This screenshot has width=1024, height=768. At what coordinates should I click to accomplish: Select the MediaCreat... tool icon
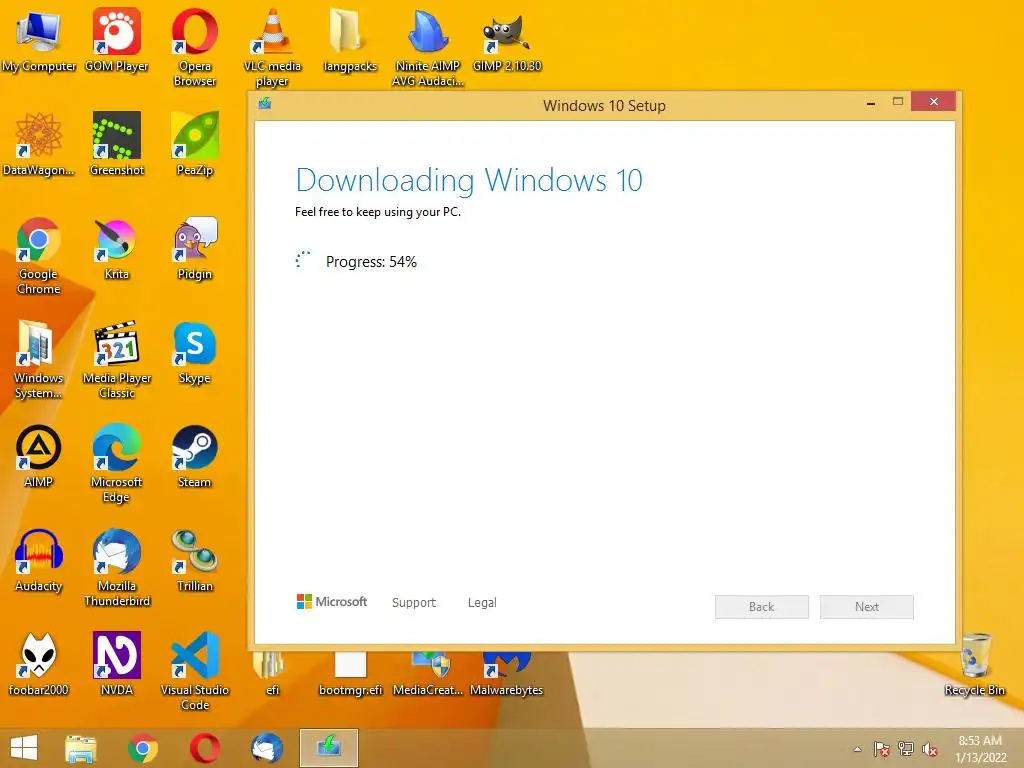[428, 673]
